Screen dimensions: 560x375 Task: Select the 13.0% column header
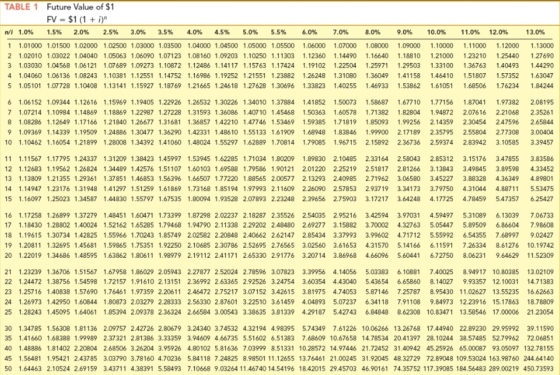535,32
